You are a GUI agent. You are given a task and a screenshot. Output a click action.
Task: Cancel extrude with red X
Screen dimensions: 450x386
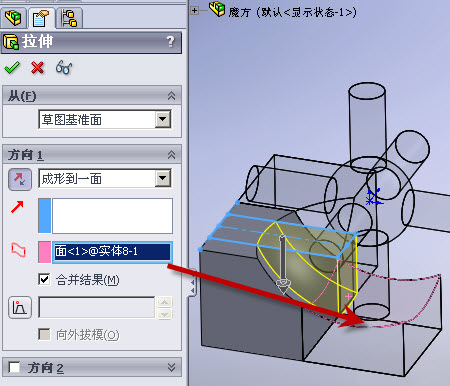[37, 68]
